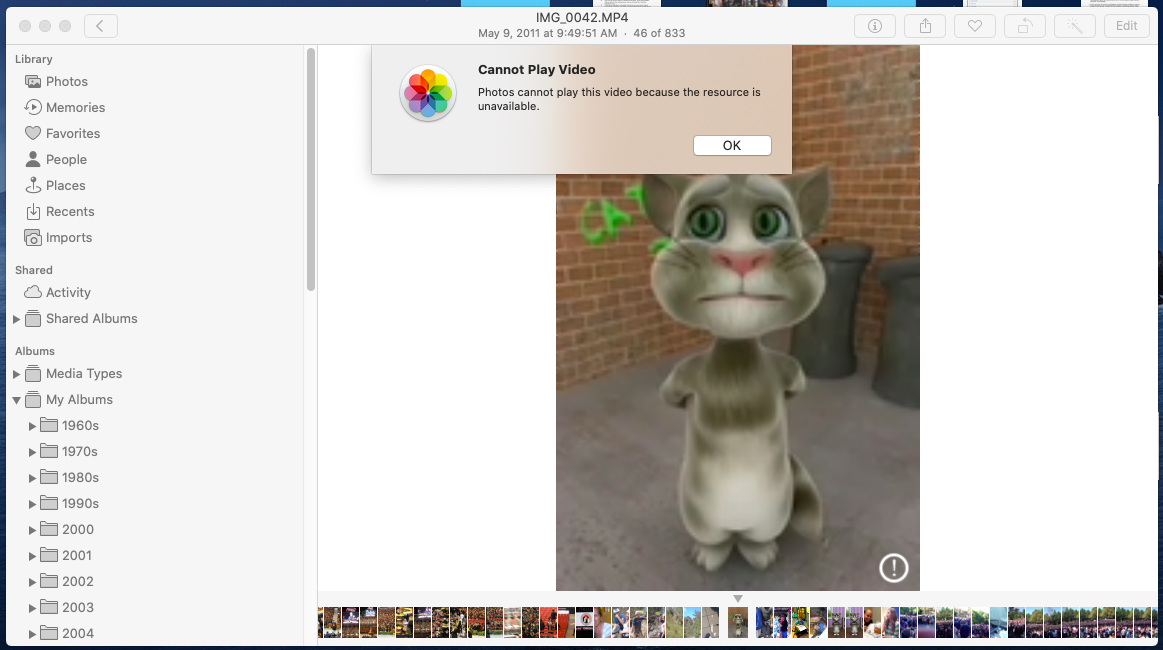
Task: Expand the 1990s folder
Action: pos(32,504)
